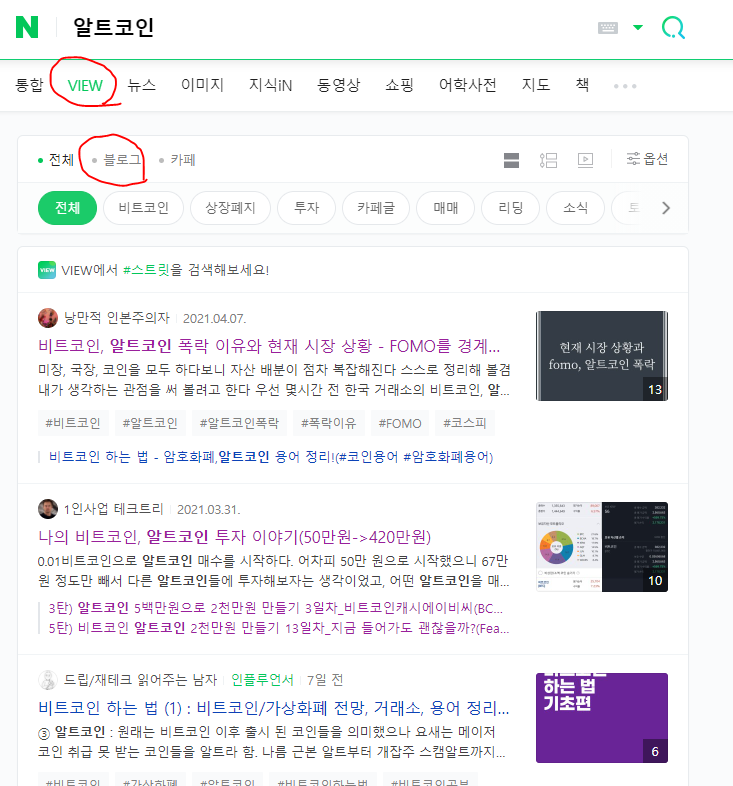
Task: Open the purple 하는 법 기초편 thumbnail
Action: pos(602,718)
